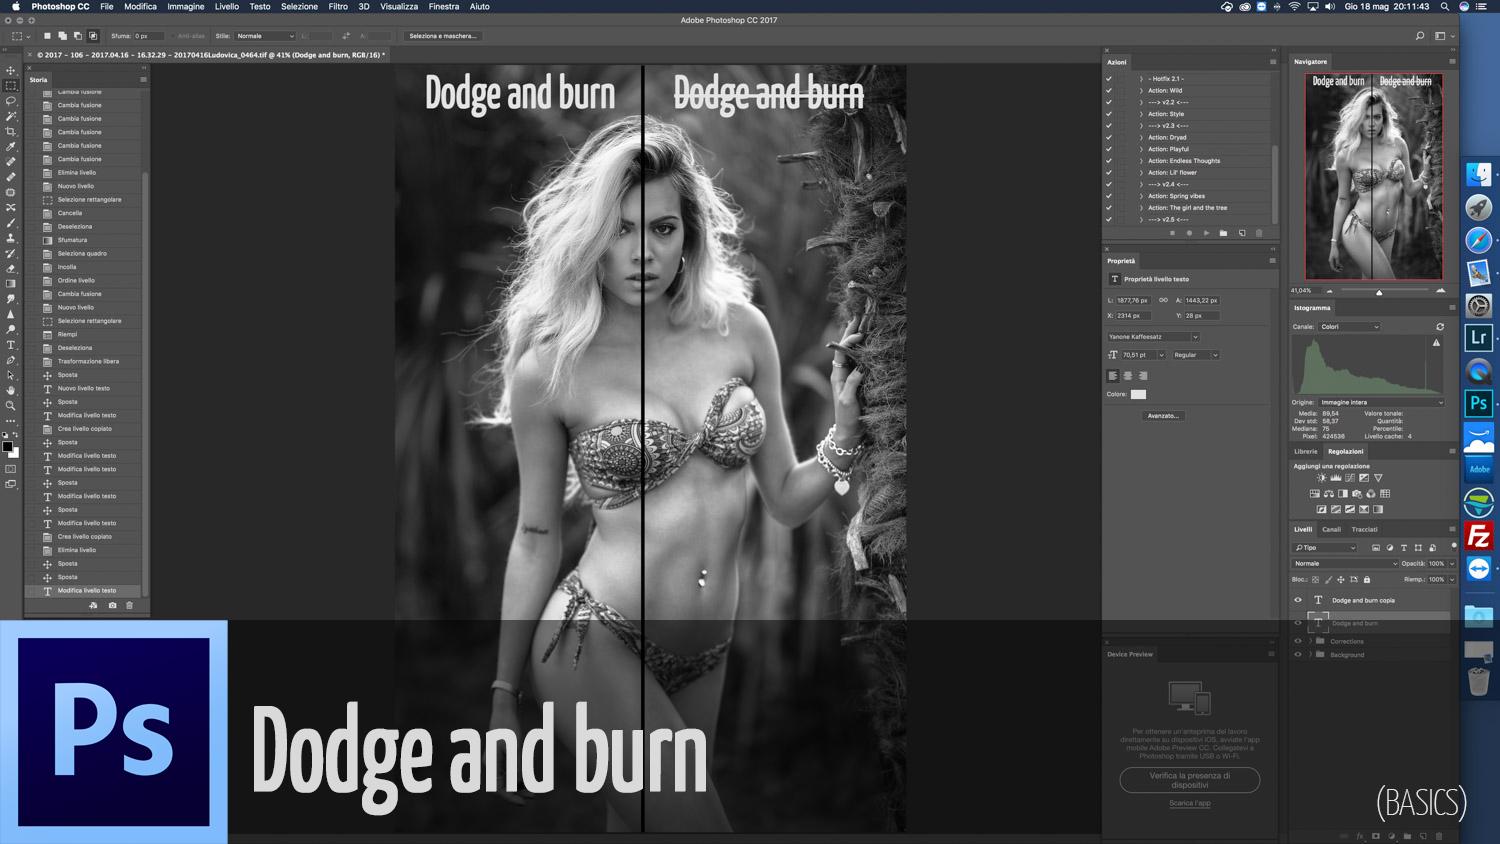Click the foreground color swatch in toolbar

pos(7,446)
